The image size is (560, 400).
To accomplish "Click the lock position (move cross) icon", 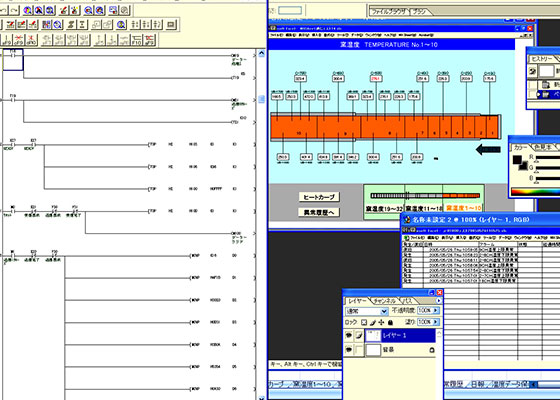I will pos(381,322).
